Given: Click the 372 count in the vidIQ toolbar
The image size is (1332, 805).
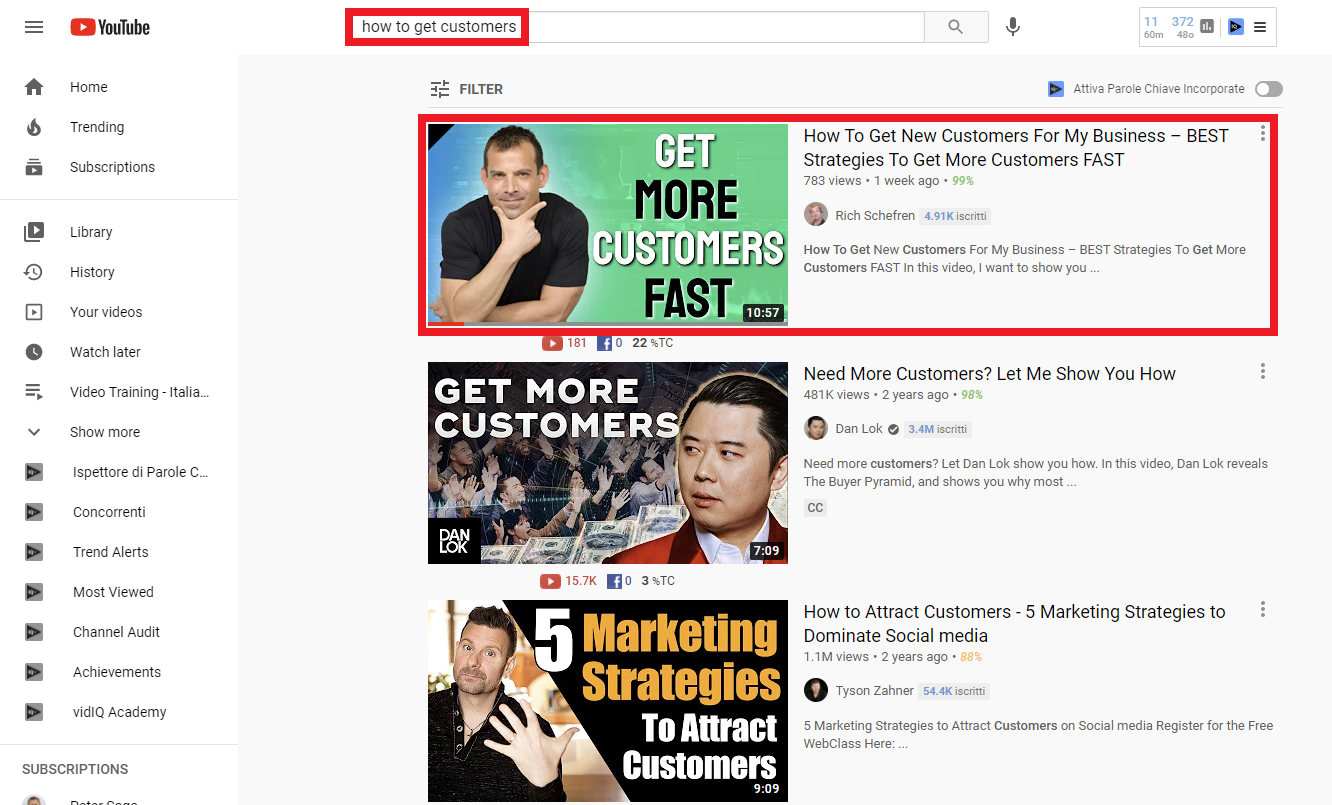Looking at the screenshot, I should (1183, 22).
